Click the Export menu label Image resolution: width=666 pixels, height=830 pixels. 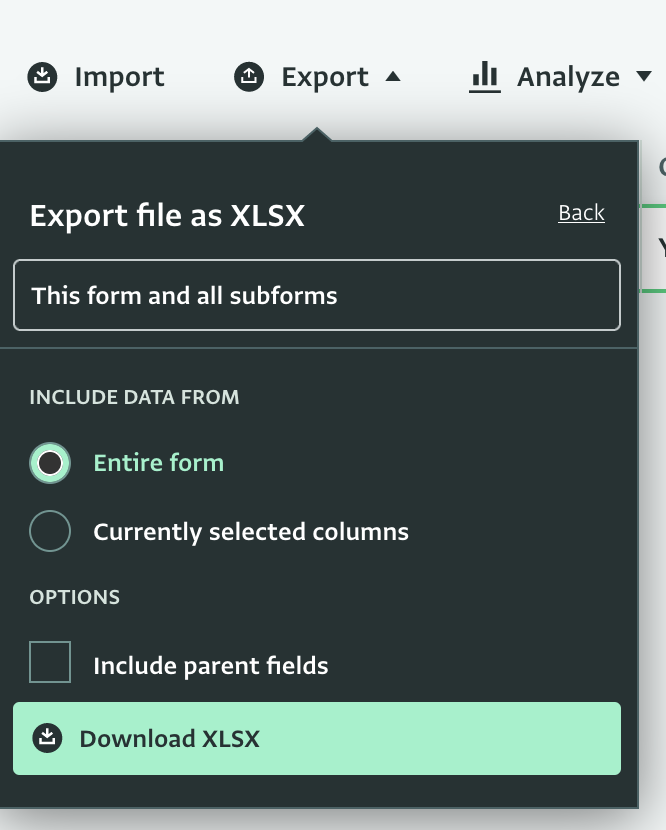[325, 77]
